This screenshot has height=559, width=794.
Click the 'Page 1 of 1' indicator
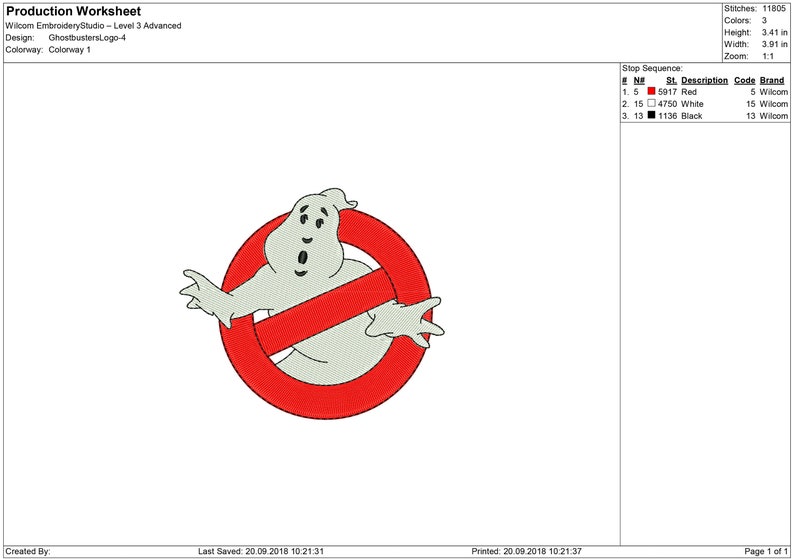coord(766,551)
